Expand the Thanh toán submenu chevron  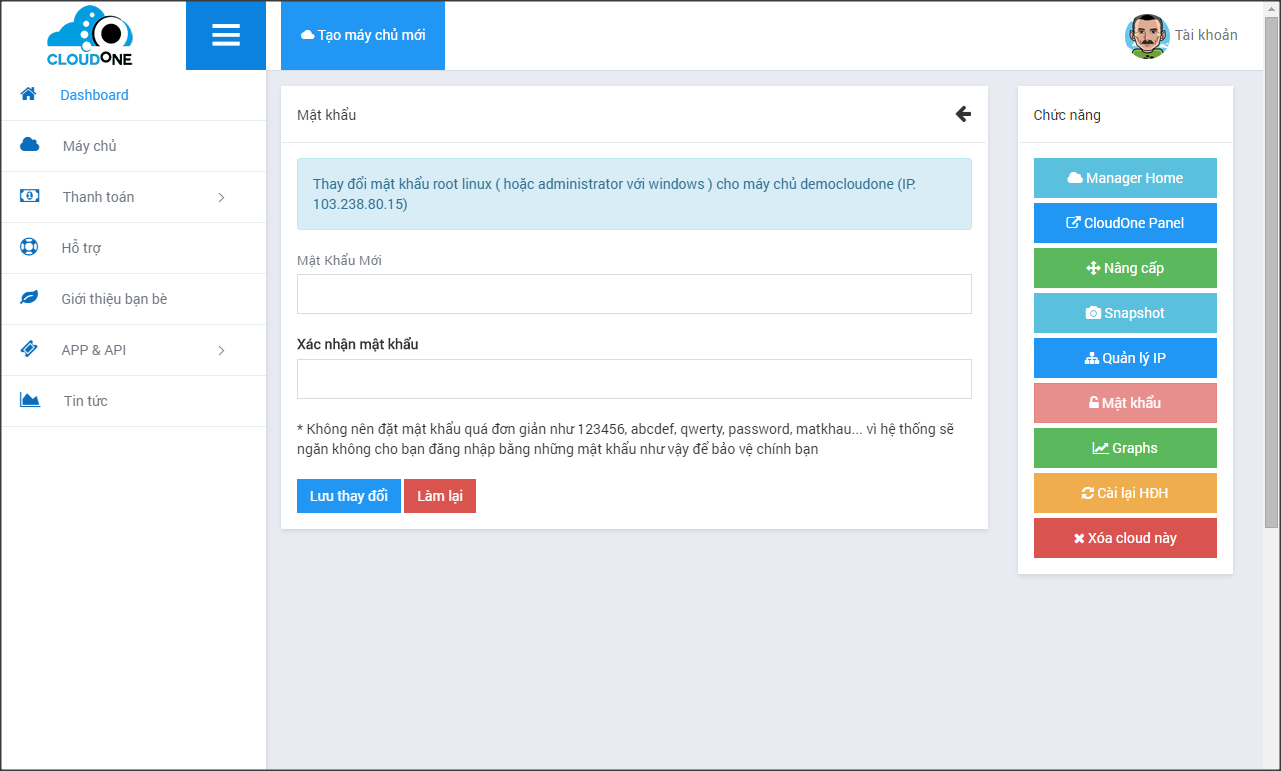[x=221, y=197]
